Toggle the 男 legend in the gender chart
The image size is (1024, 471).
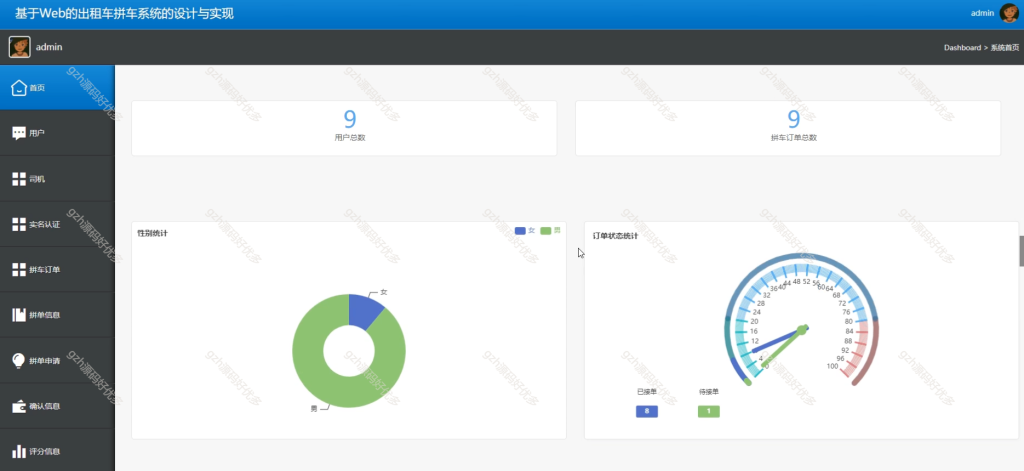pos(551,231)
